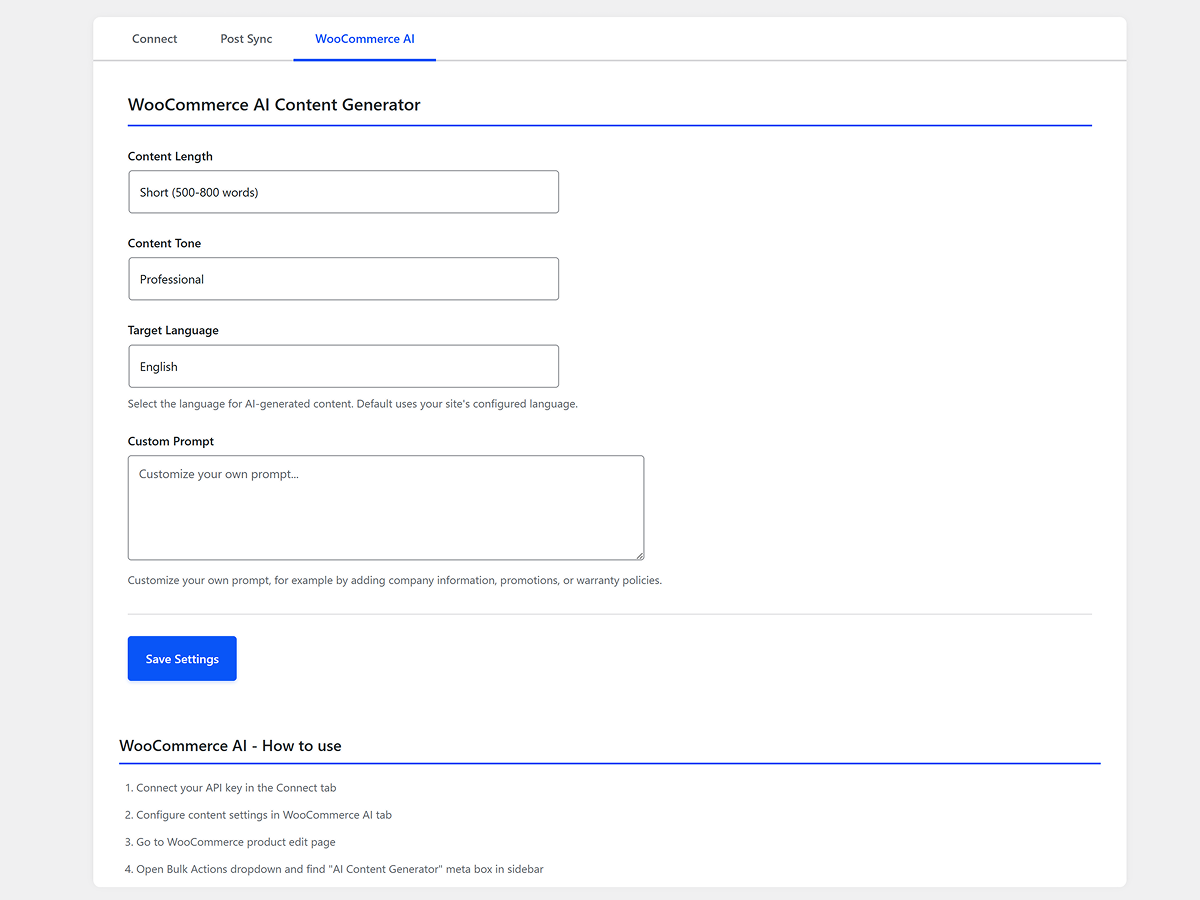Open the Target Language dropdown
Viewport: 1200px width, 900px height.
[343, 366]
